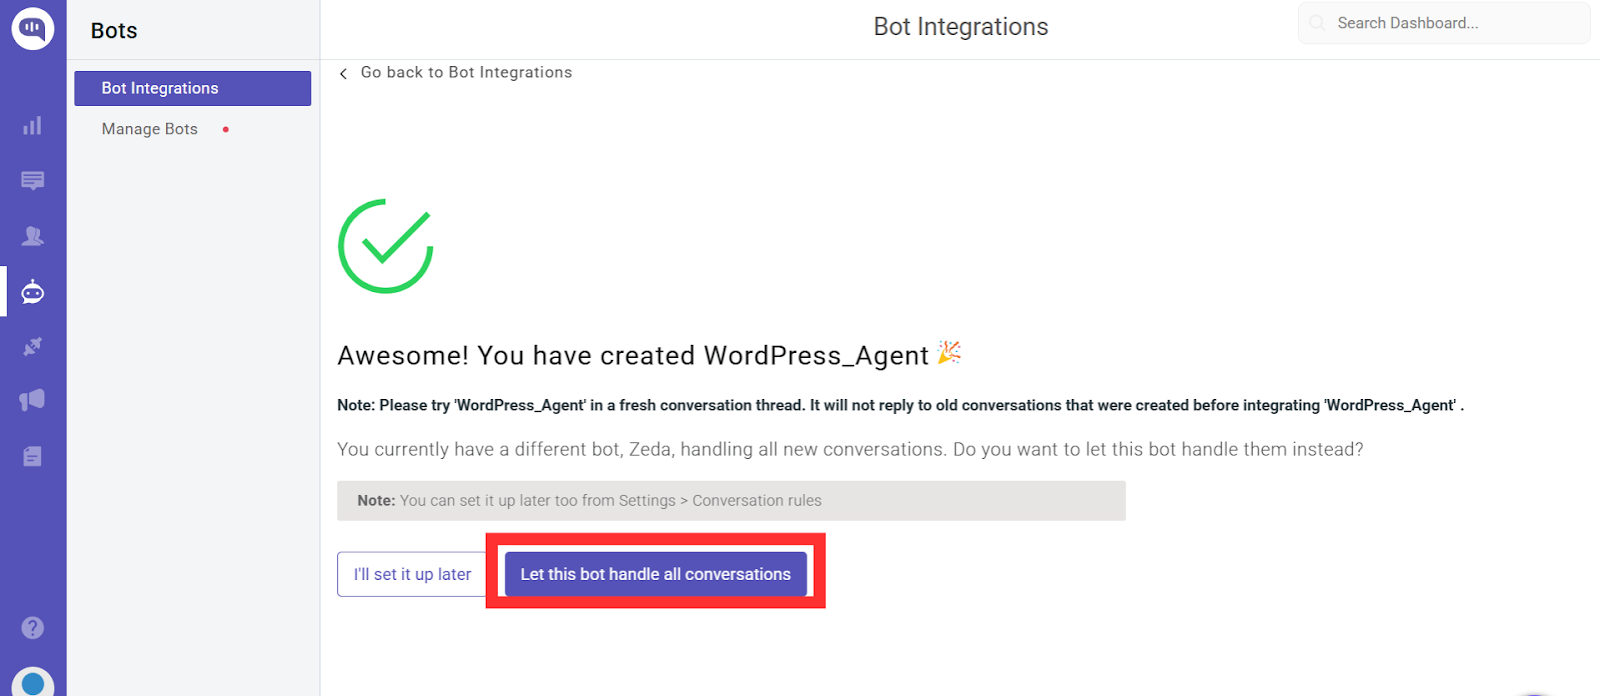
Task: Click the search magnifier icon
Action: click(x=1317, y=23)
